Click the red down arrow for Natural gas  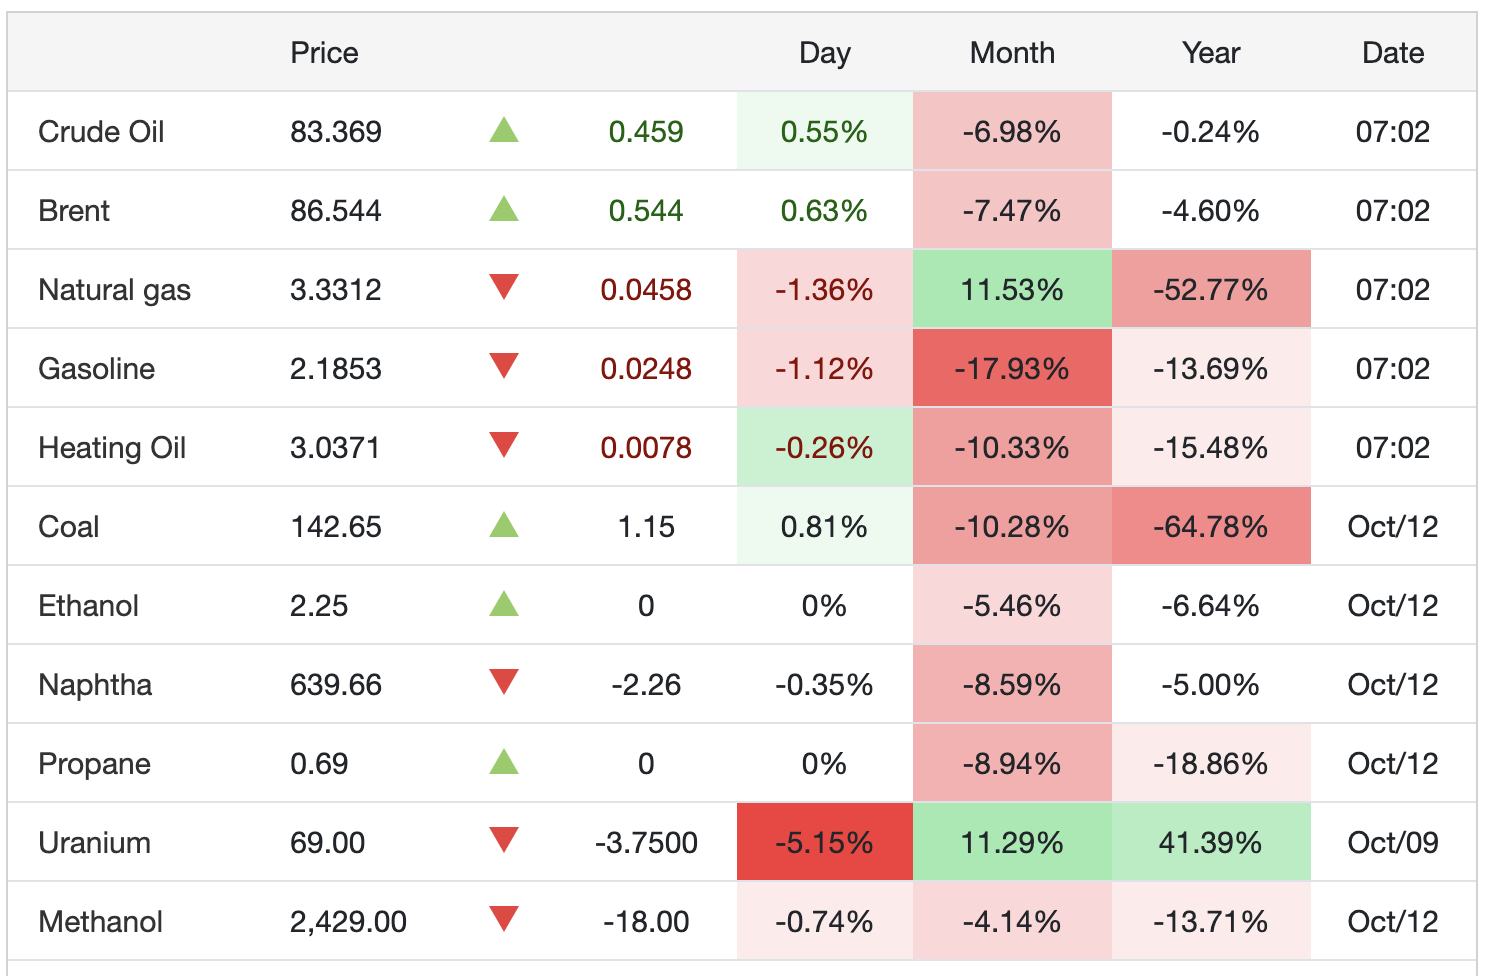click(504, 288)
